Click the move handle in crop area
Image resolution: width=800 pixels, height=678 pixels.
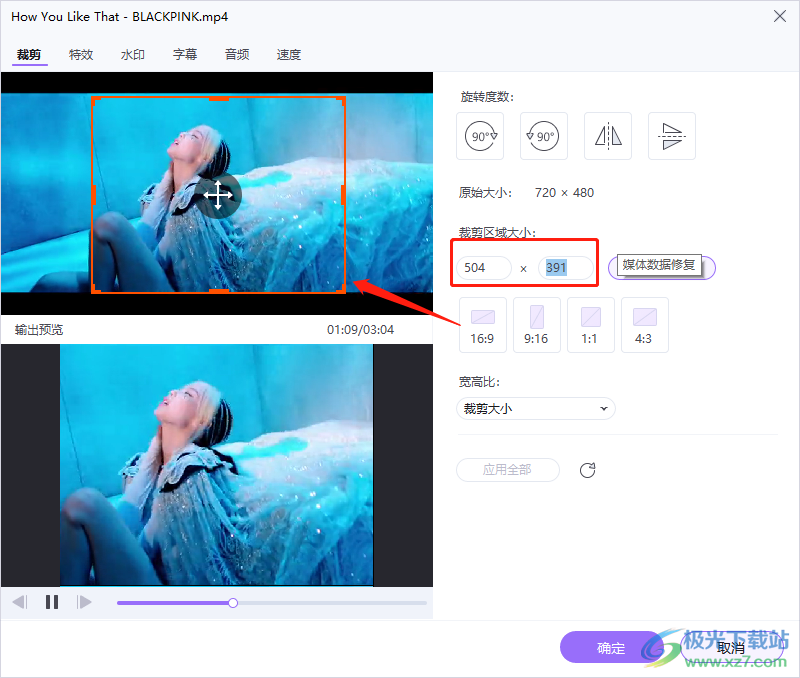pyautogui.click(x=218, y=195)
